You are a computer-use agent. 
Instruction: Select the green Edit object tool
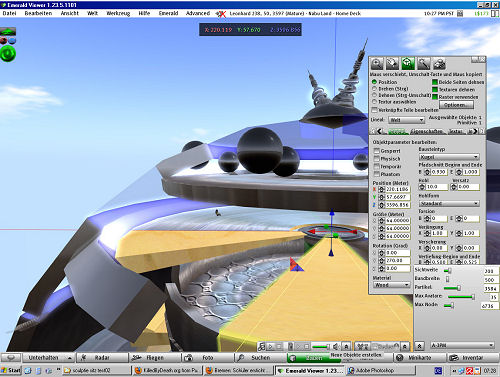pos(408,63)
